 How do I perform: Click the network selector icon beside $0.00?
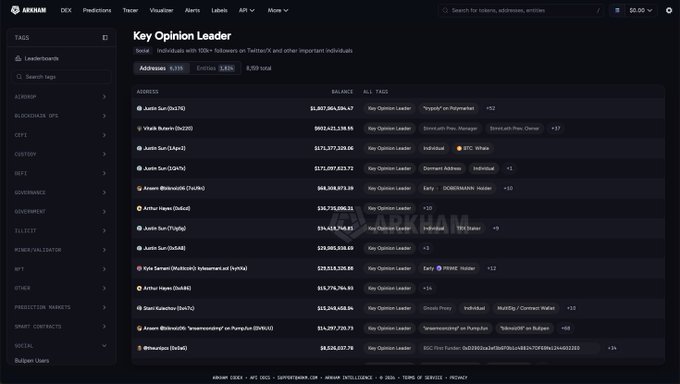pyautogui.click(x=617, y=10)
